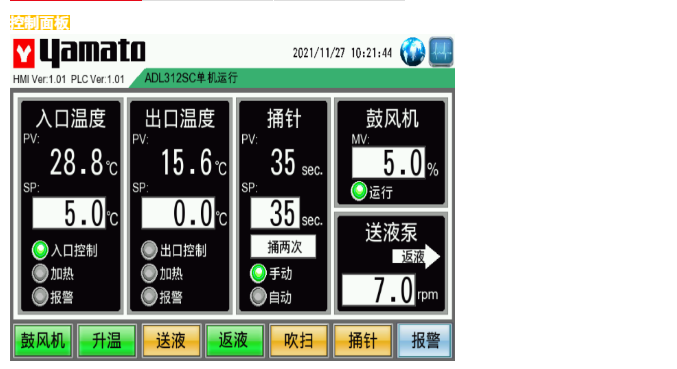This screenshot has height=369, width=677.
Task: Toggle the 入口控制 indicator
Action: click(40, 250)
